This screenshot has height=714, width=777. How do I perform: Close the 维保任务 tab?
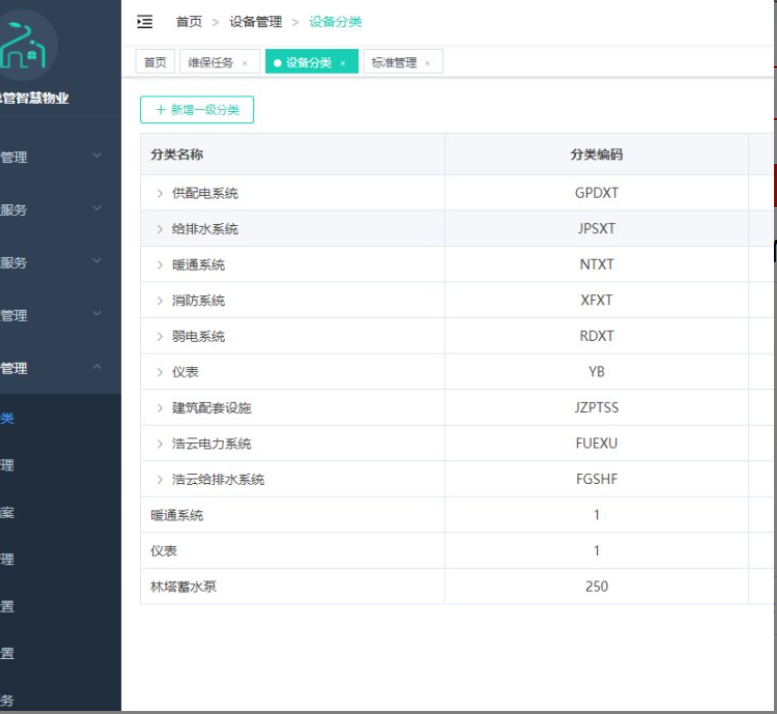click(x=245, y=63)
